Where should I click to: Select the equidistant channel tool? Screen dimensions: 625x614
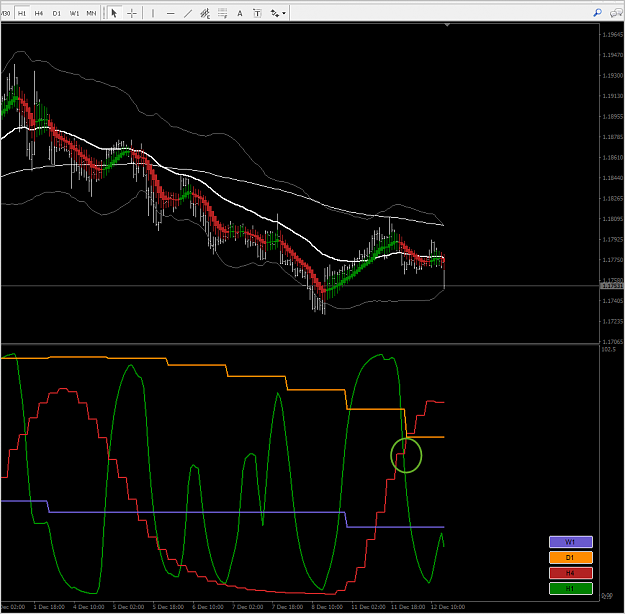point(205,13)
